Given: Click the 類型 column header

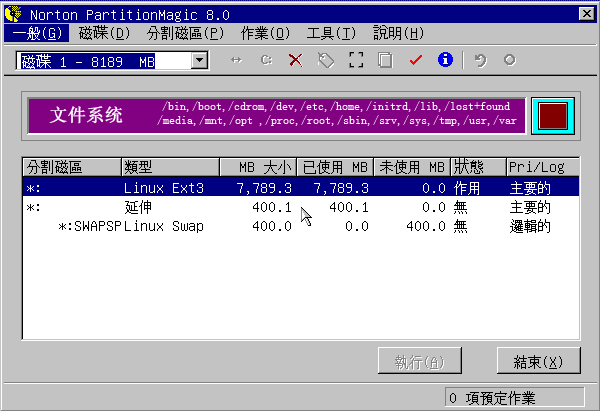Looking at the screenshot, I should pos(170,167).
